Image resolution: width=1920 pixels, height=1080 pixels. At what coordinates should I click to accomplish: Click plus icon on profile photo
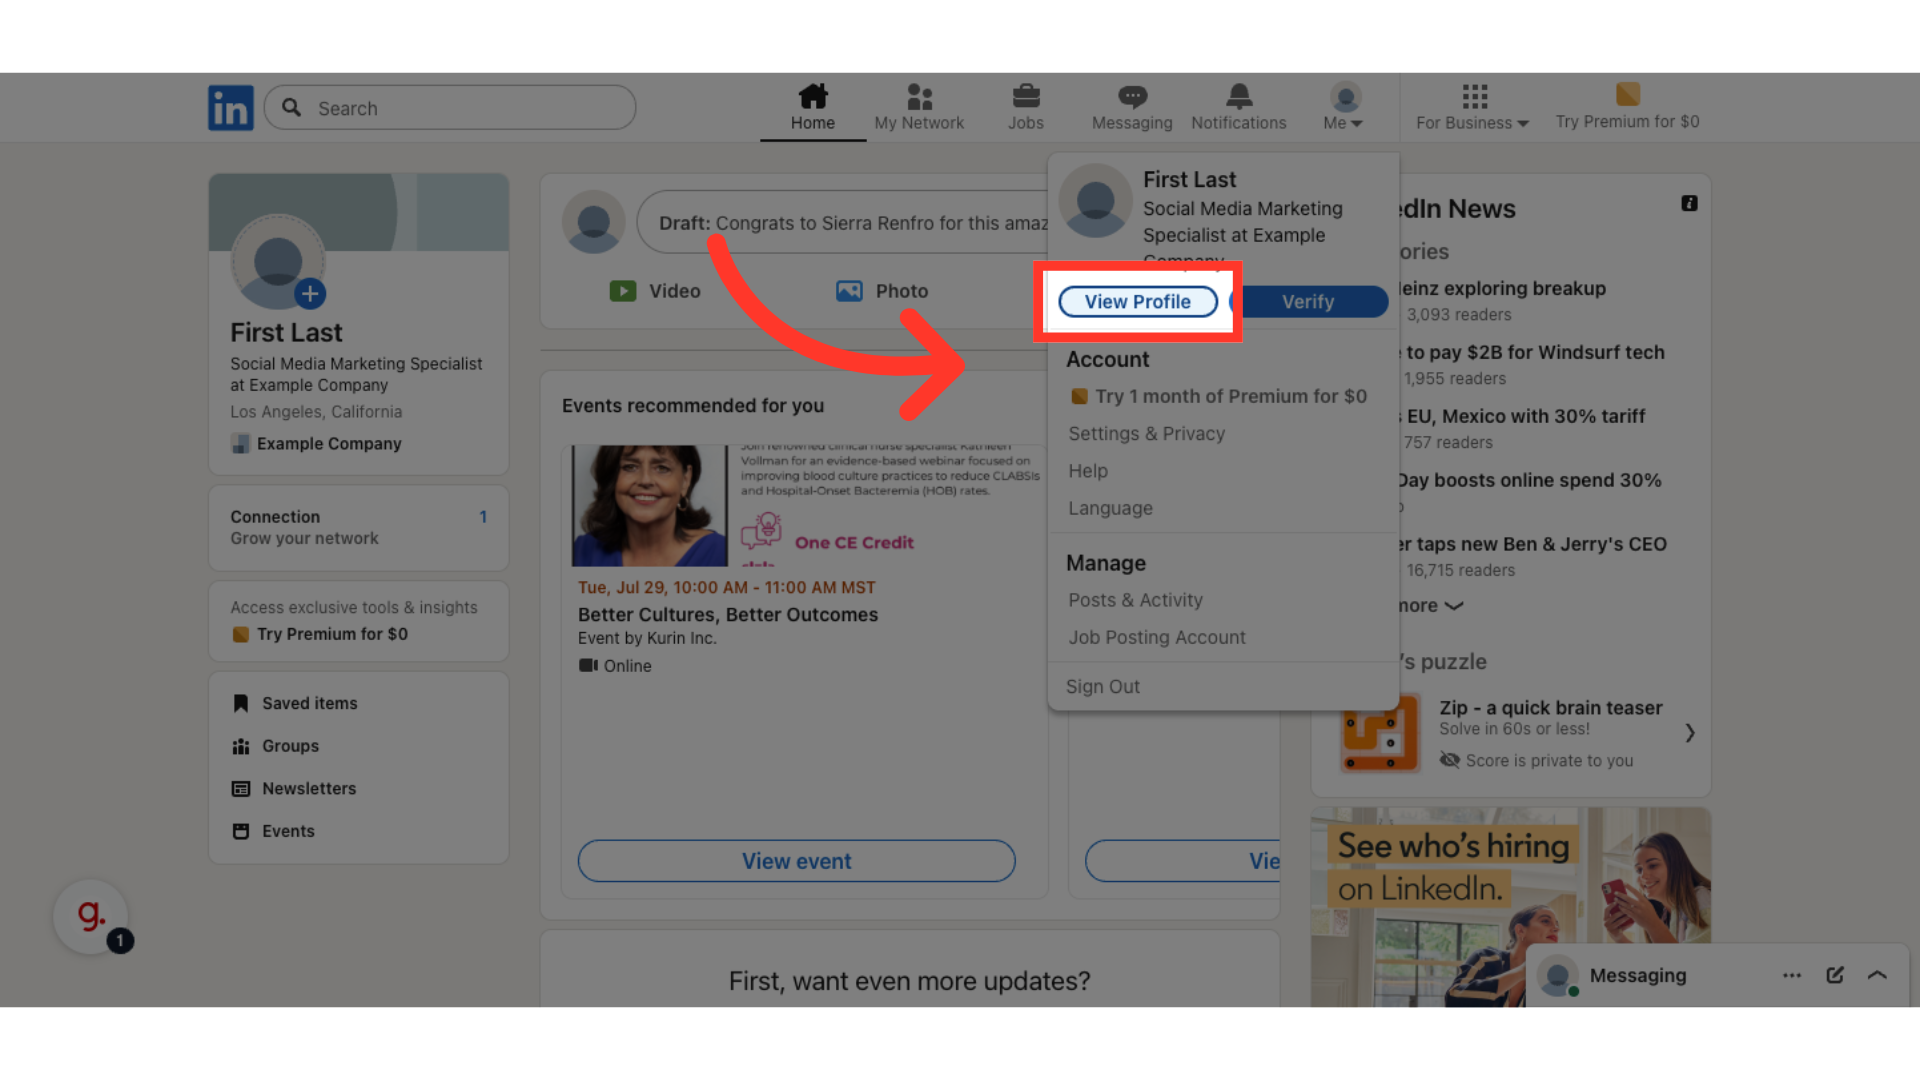click(310, 294)
